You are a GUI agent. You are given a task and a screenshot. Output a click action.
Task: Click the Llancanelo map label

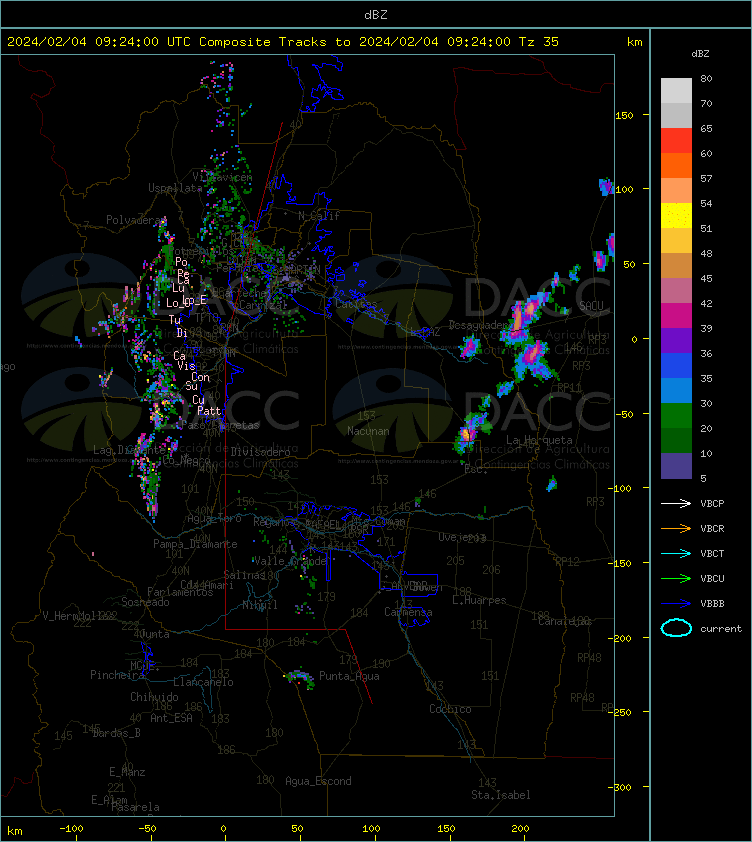coord(203,682)
